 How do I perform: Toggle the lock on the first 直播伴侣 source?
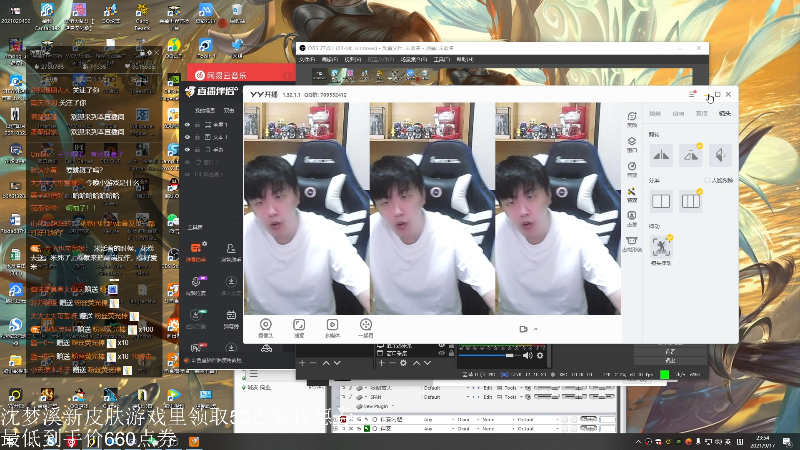tap(197, 124)
